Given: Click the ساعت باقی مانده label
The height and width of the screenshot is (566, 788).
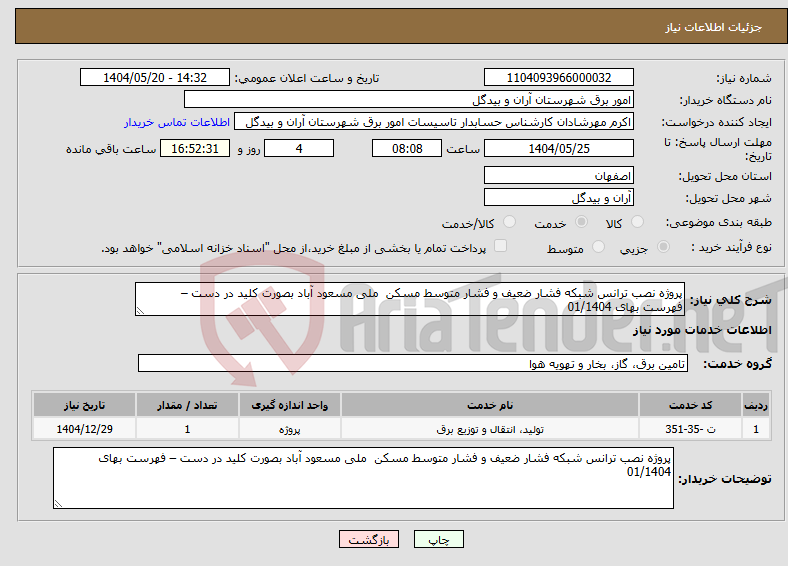Looking at the screenshot, I should click(x=111, y=149).
